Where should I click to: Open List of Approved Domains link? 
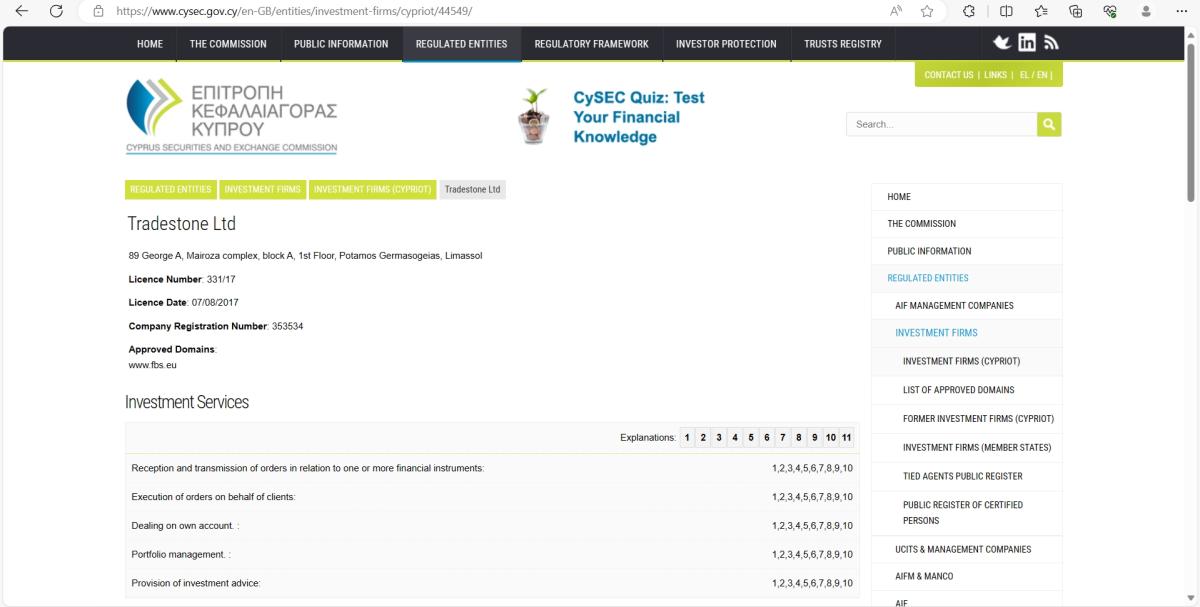[x=958, y=390]
